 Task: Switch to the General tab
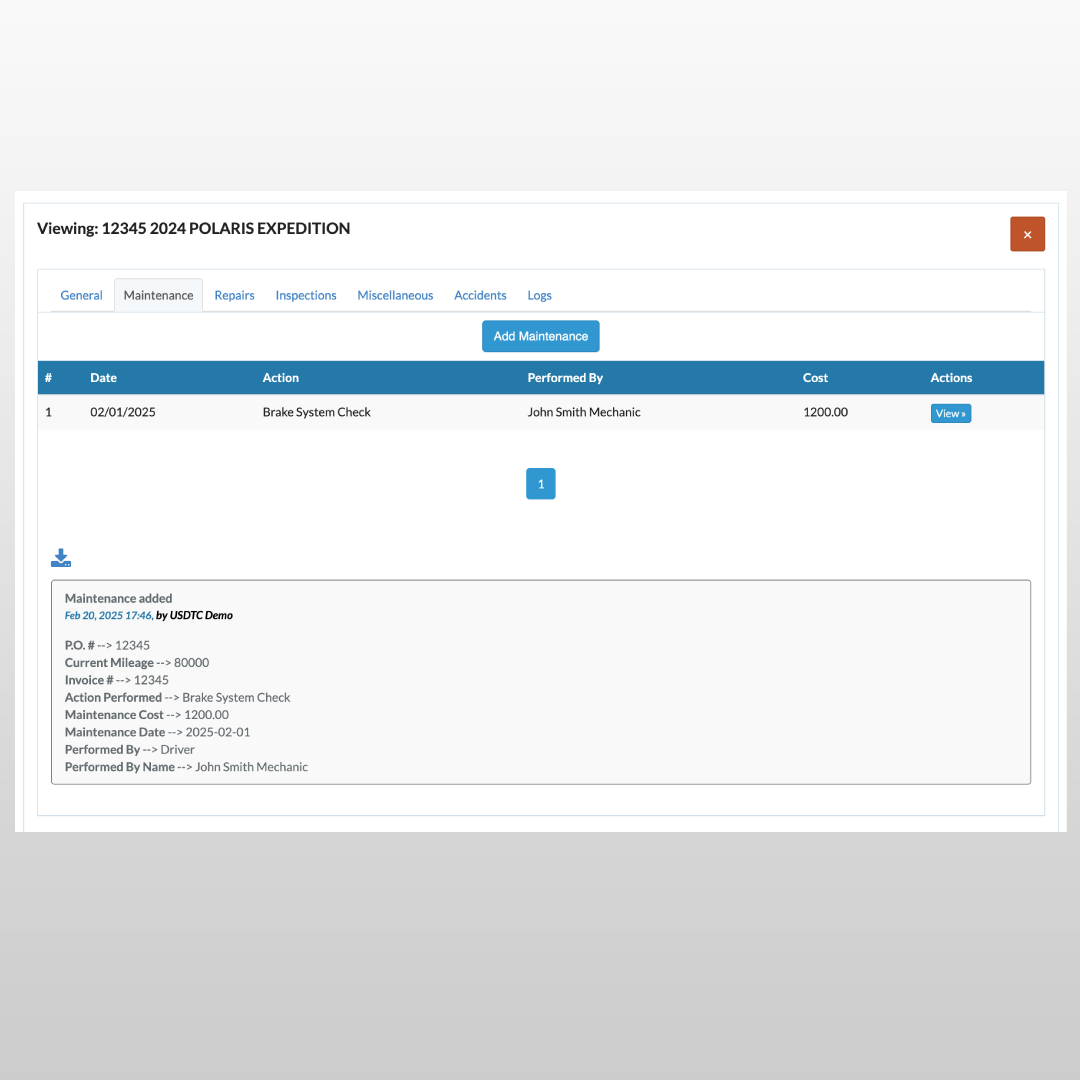coord(81,295)
